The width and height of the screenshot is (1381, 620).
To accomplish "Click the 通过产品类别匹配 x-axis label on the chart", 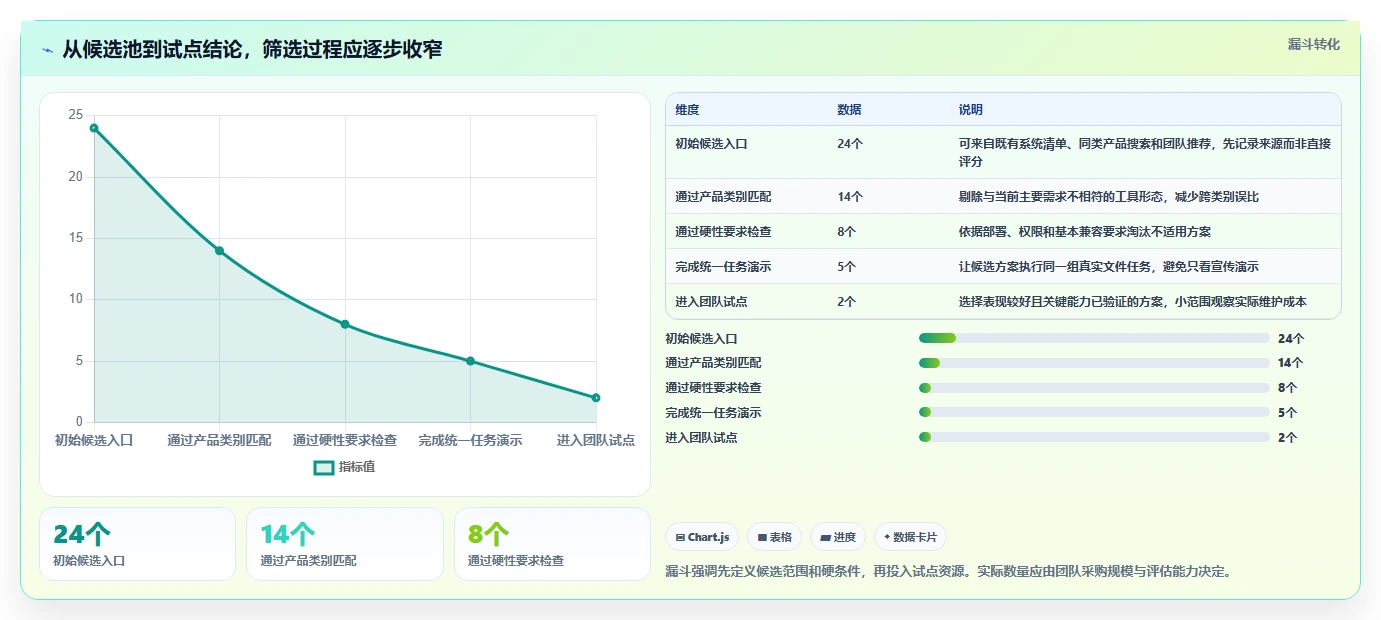I will (219, 440).
